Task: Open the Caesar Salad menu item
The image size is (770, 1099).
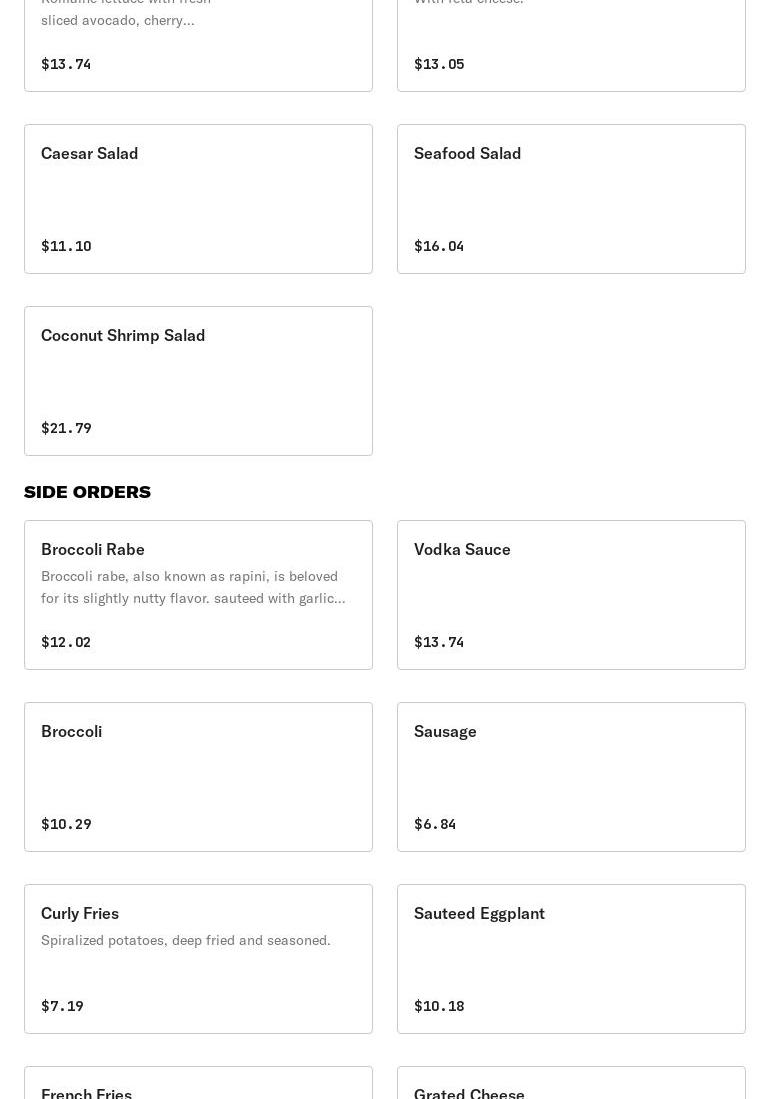Action: coord(198,199)
